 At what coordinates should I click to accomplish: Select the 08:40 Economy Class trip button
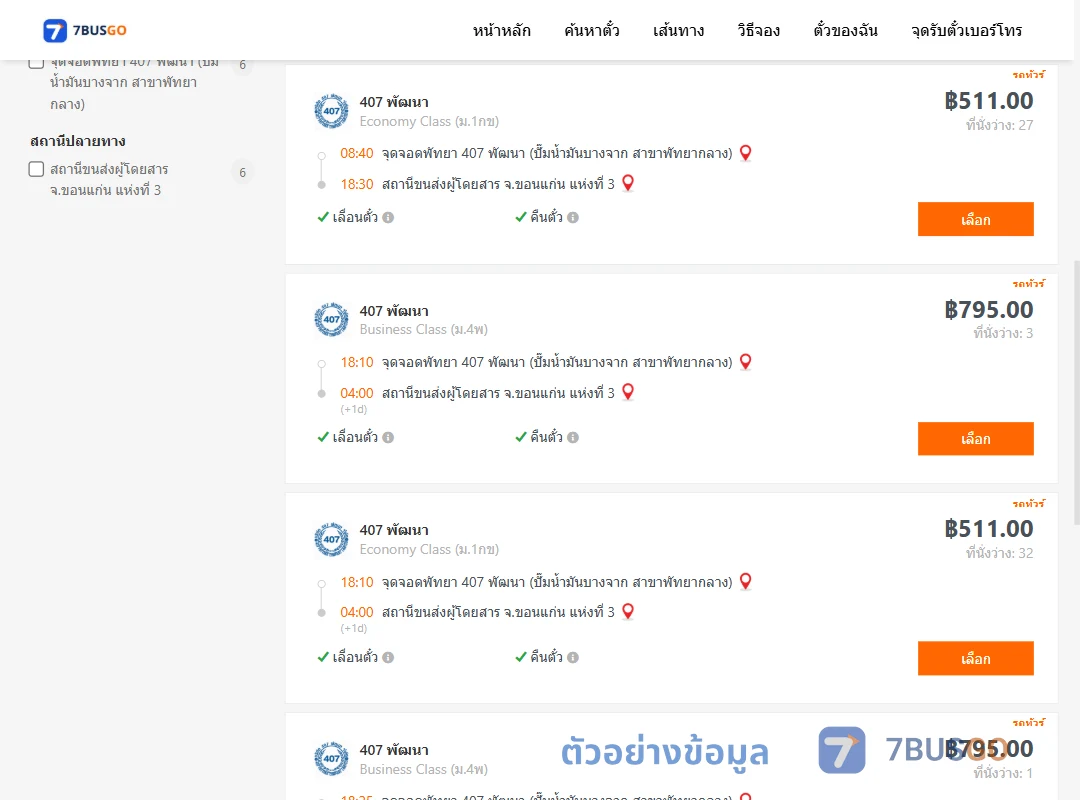[975, 219]
